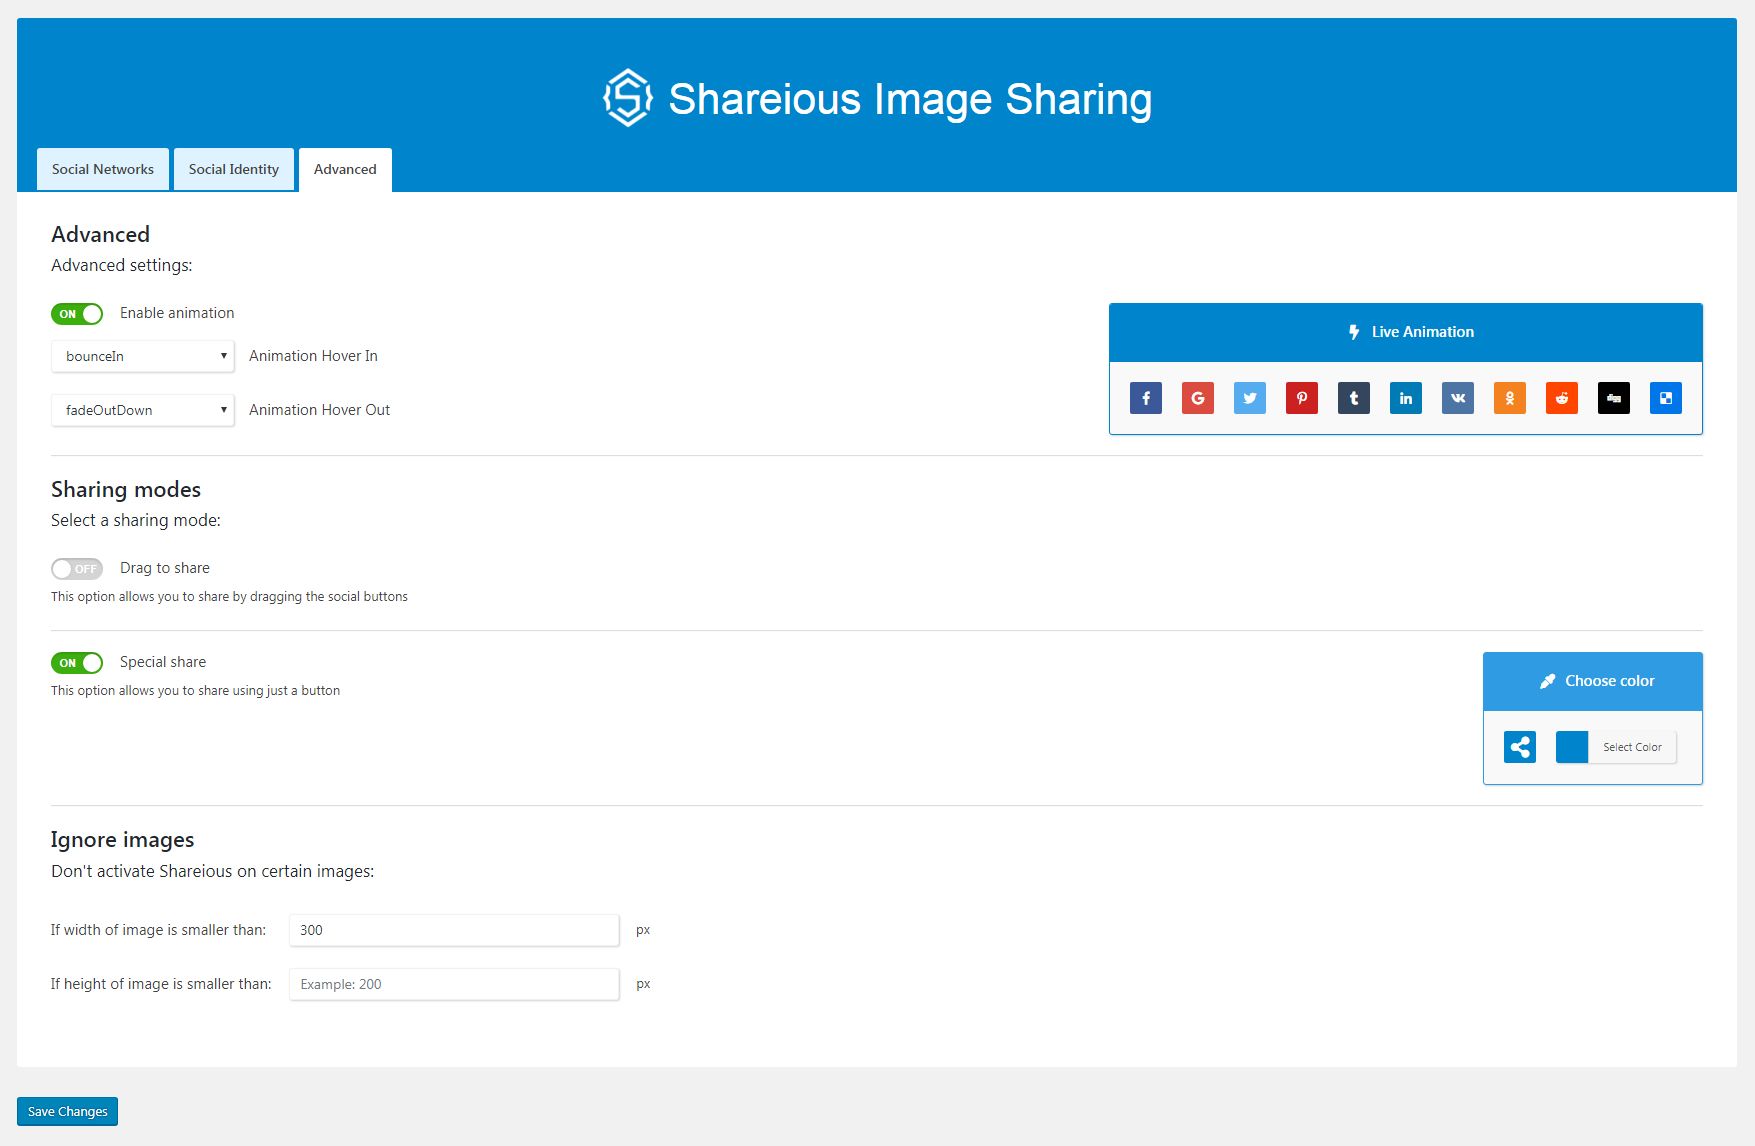This screenshot has height=1146, width=1755.
Task: Click the Facebook icon in Live Animation
Action: pos(1146,398)
